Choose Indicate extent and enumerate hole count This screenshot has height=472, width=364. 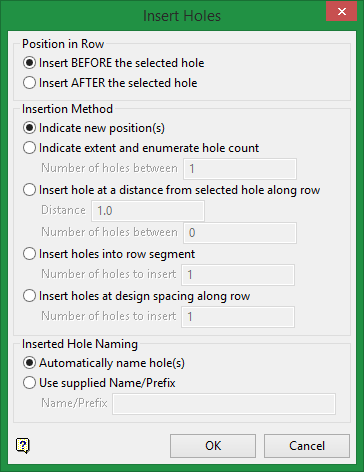click(141, 148)
